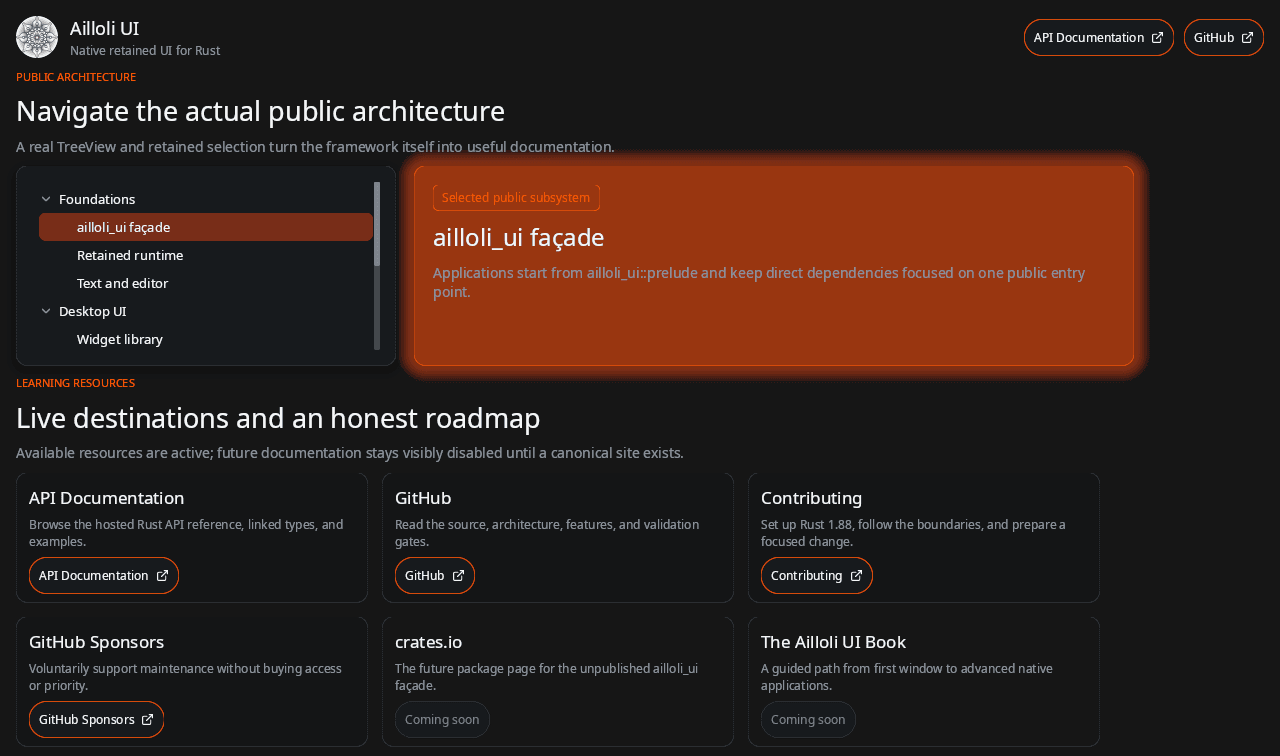Click the GitHub Sponsors card heading
The height and width of the screenshot is (756, 1280).
click(96, 642)
